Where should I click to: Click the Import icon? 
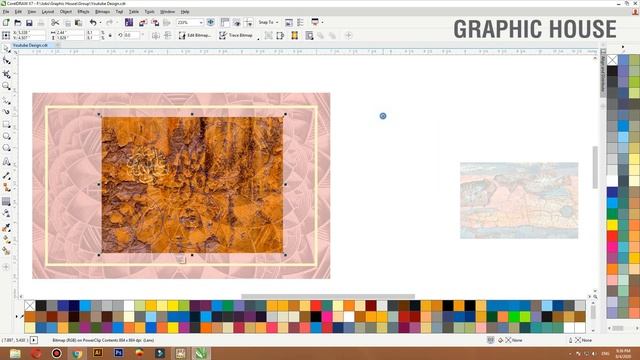pos(143,23)
